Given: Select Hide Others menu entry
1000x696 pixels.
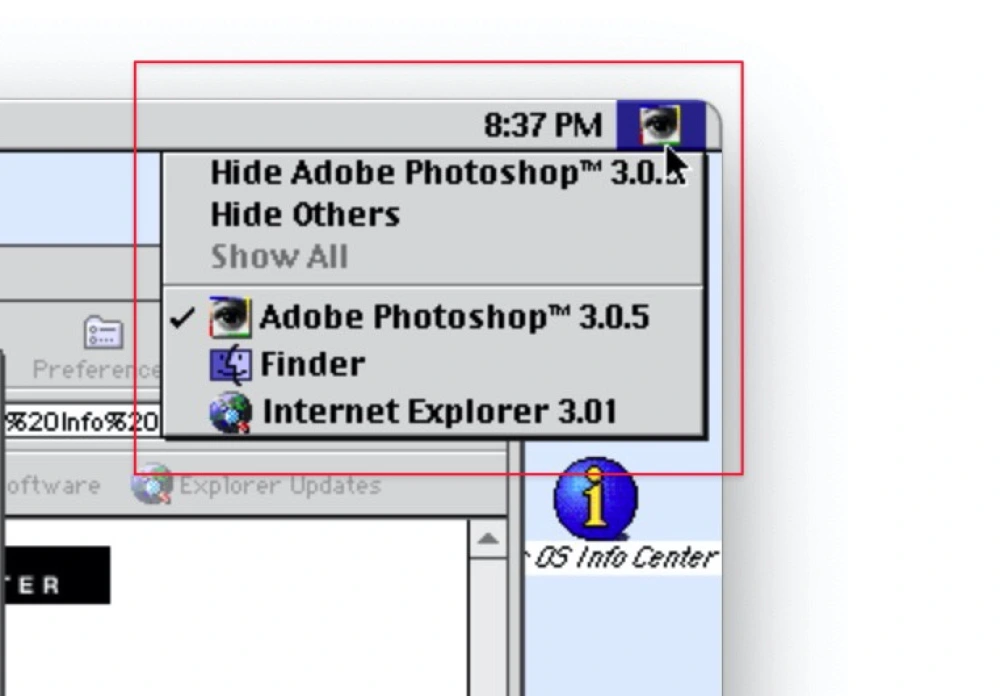Looking at the screenshot, I should tap(434, 214).
